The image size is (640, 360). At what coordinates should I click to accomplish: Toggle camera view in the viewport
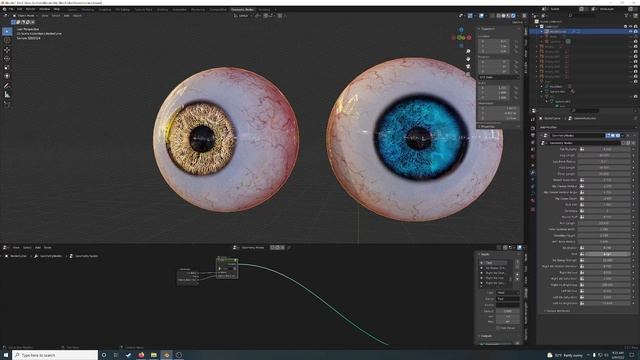[x=468, y=67]
